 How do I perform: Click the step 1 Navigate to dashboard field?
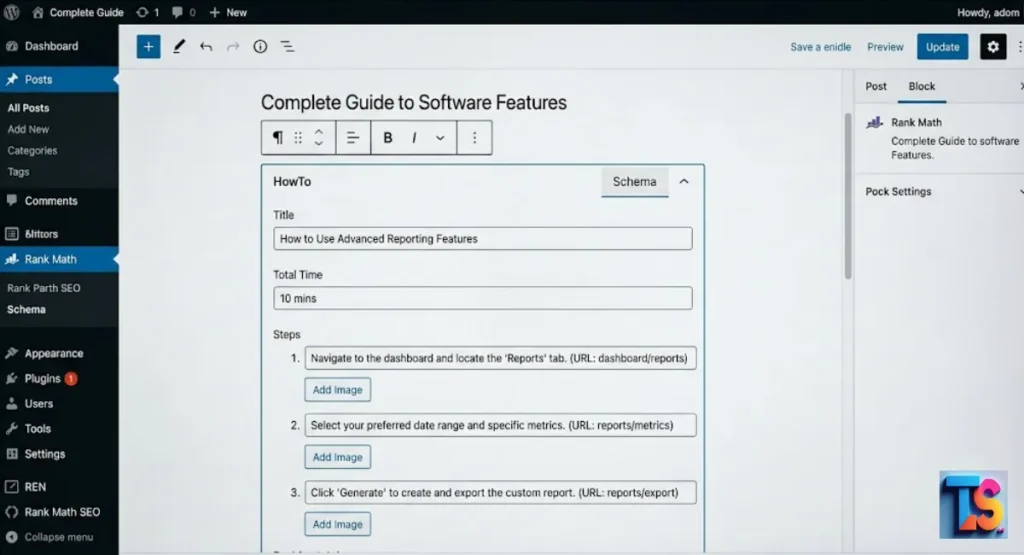pos(500,358)
